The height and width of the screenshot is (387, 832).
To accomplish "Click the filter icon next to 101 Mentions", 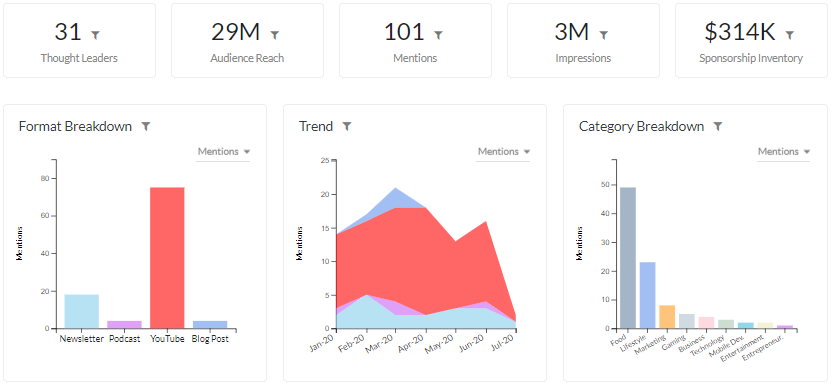I will pos(438,35).
